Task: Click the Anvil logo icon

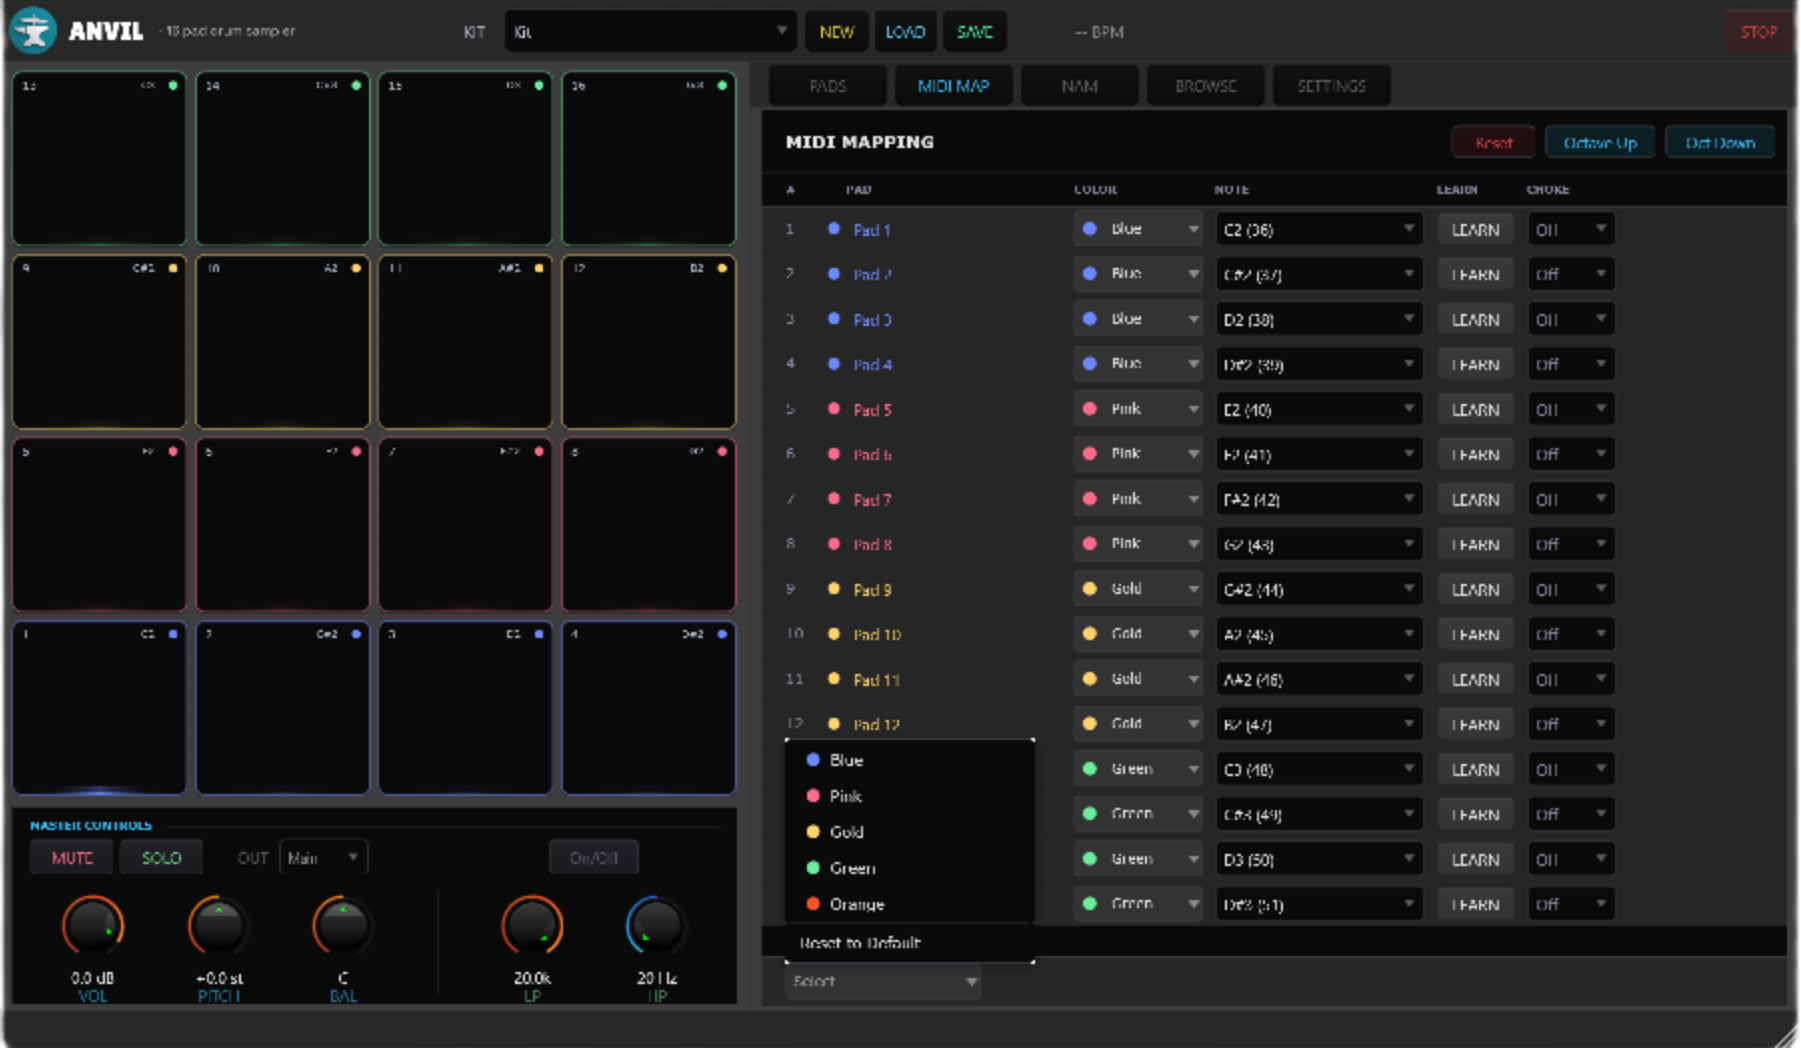Action: tap(33, 30)
